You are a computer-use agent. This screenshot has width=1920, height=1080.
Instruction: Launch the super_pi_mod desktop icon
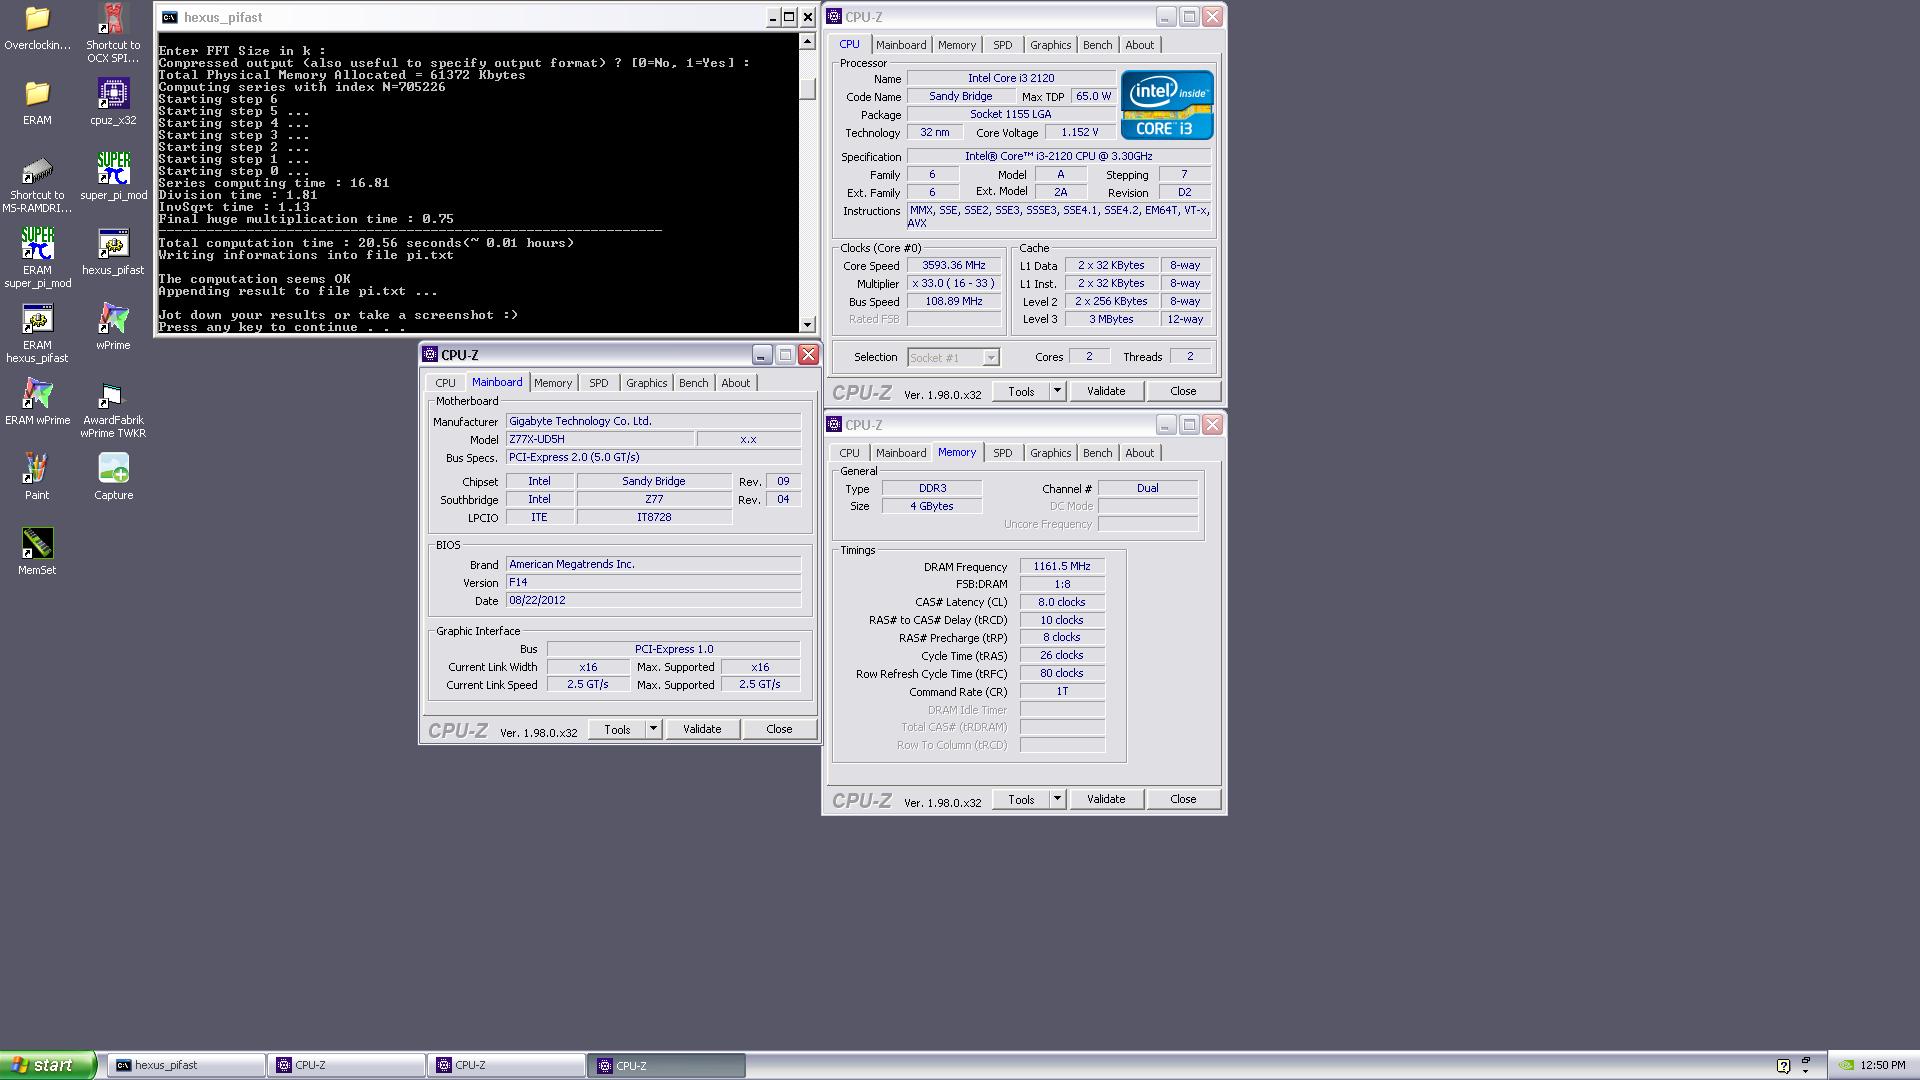113,177
